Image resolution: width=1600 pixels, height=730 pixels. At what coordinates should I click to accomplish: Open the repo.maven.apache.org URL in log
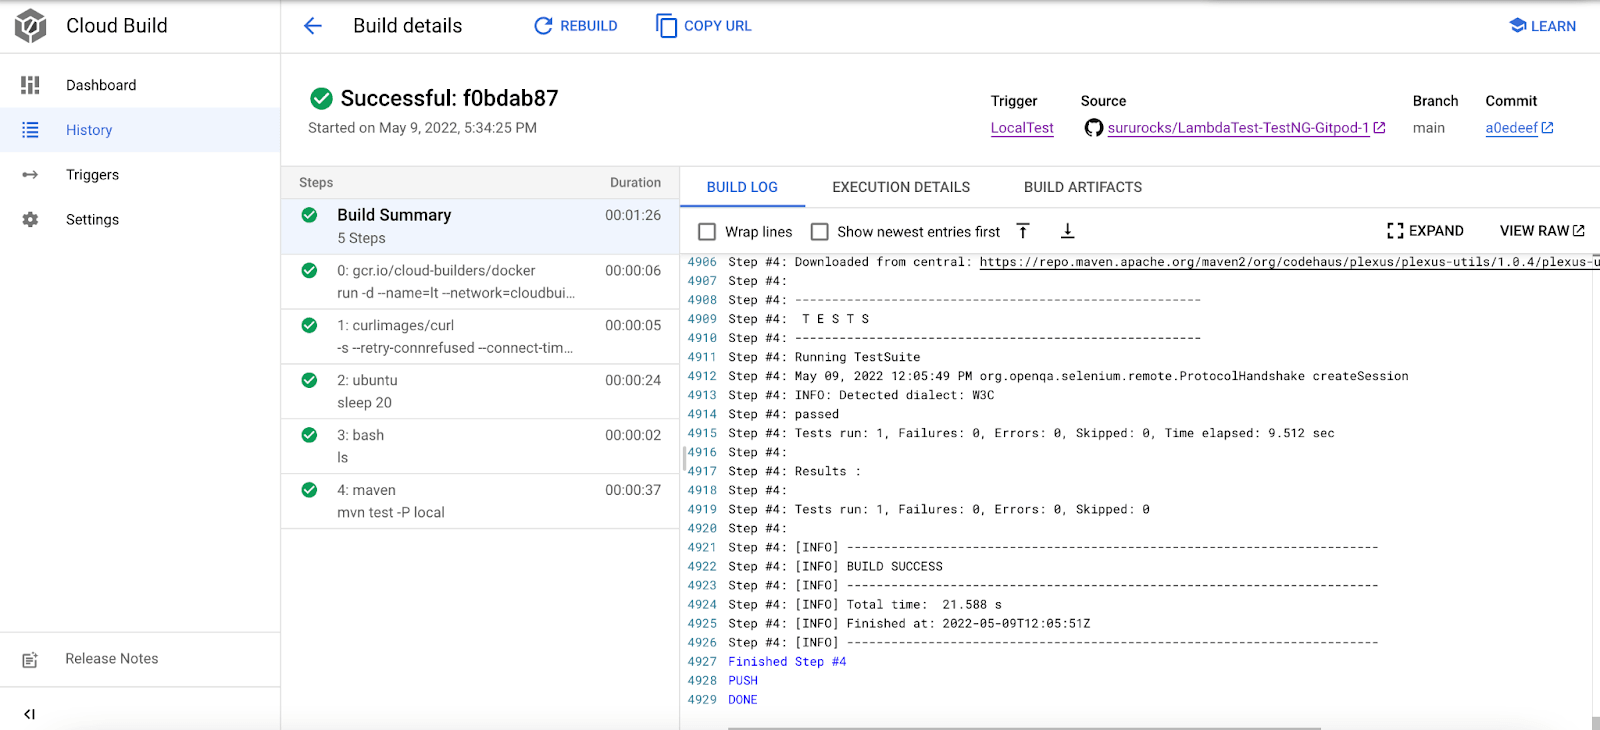click(x=1288, y=262)
